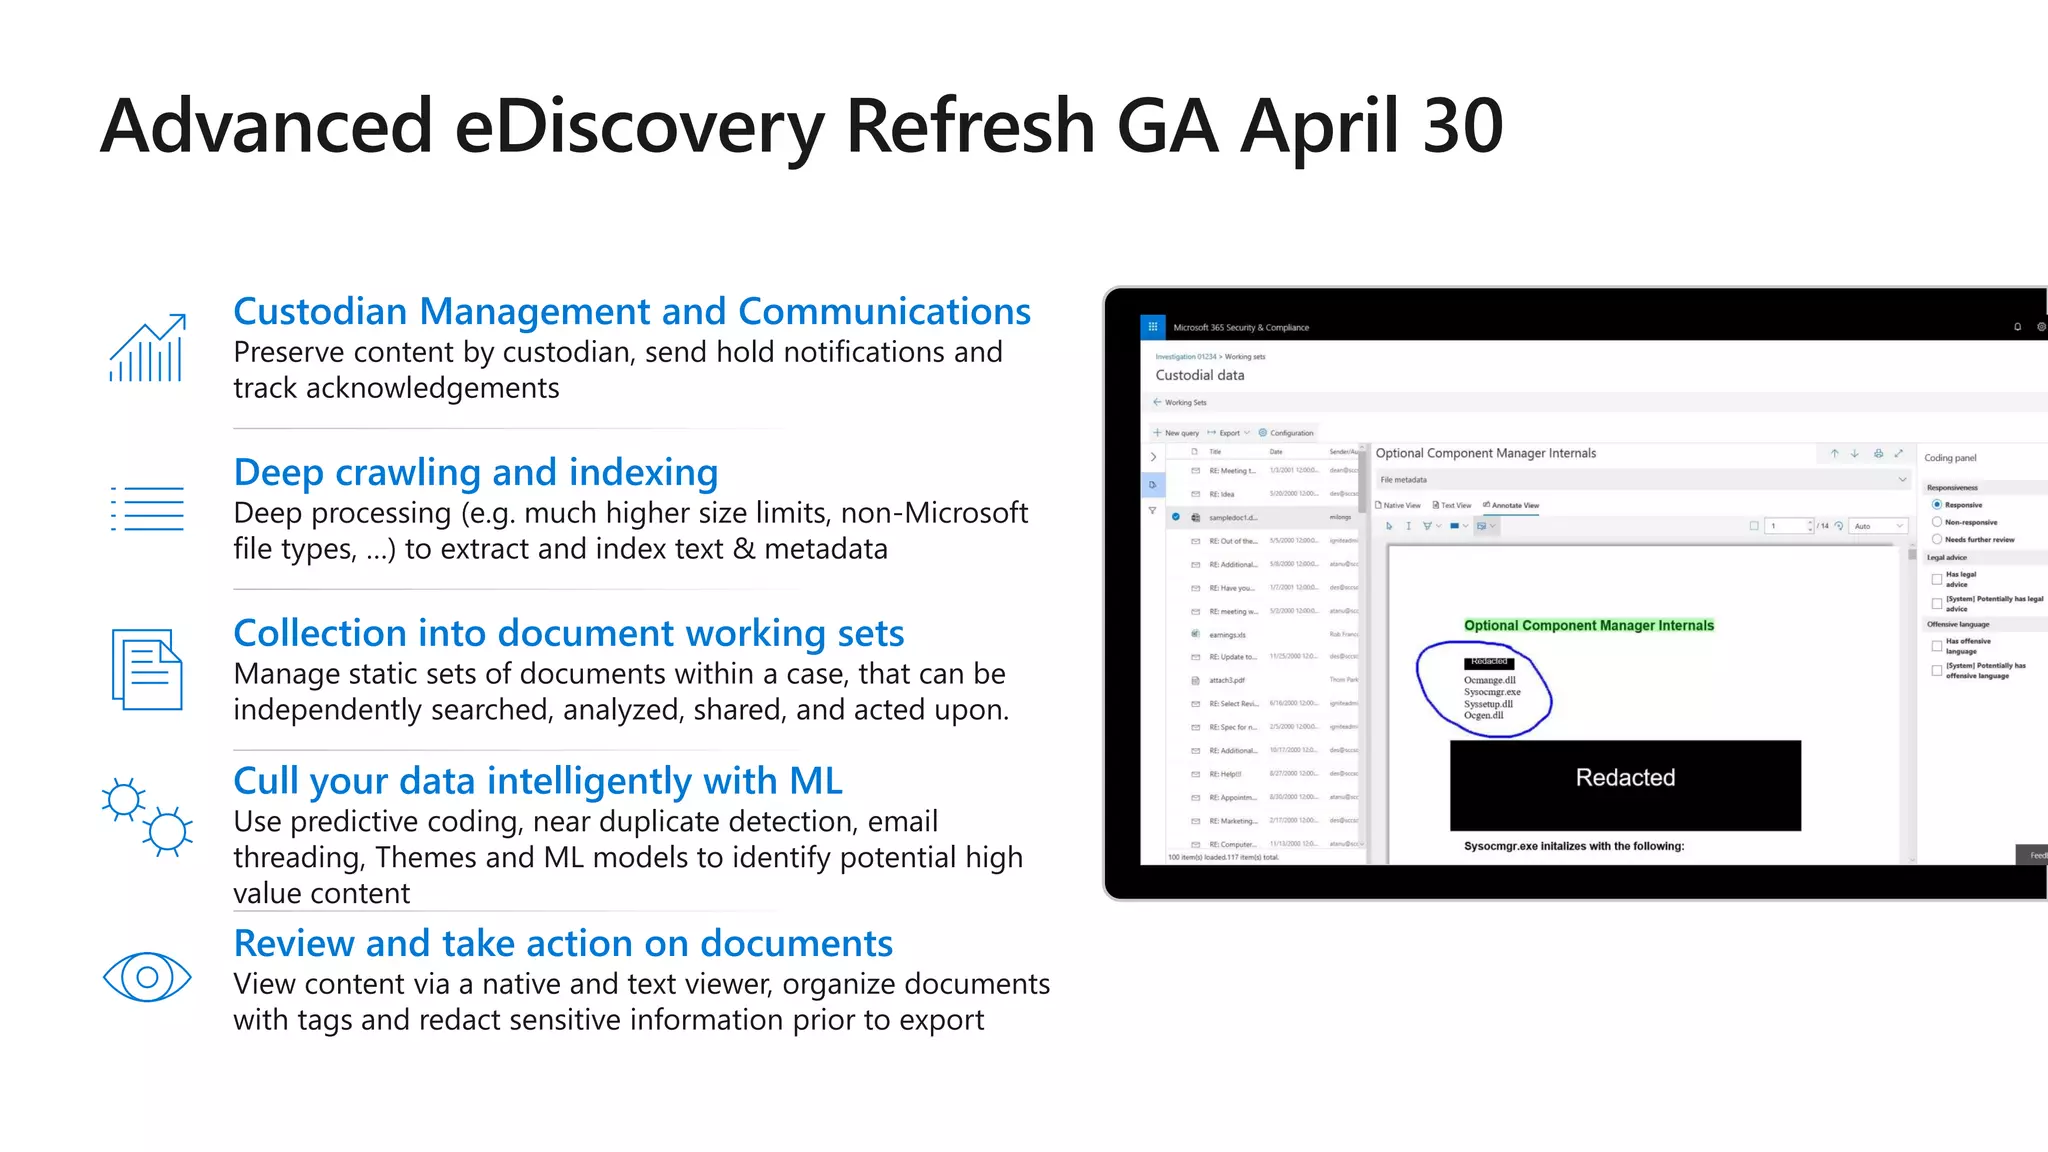Go to next document with down arrow
This screenshot has width=2048, height=1152.
point(1855,454)
